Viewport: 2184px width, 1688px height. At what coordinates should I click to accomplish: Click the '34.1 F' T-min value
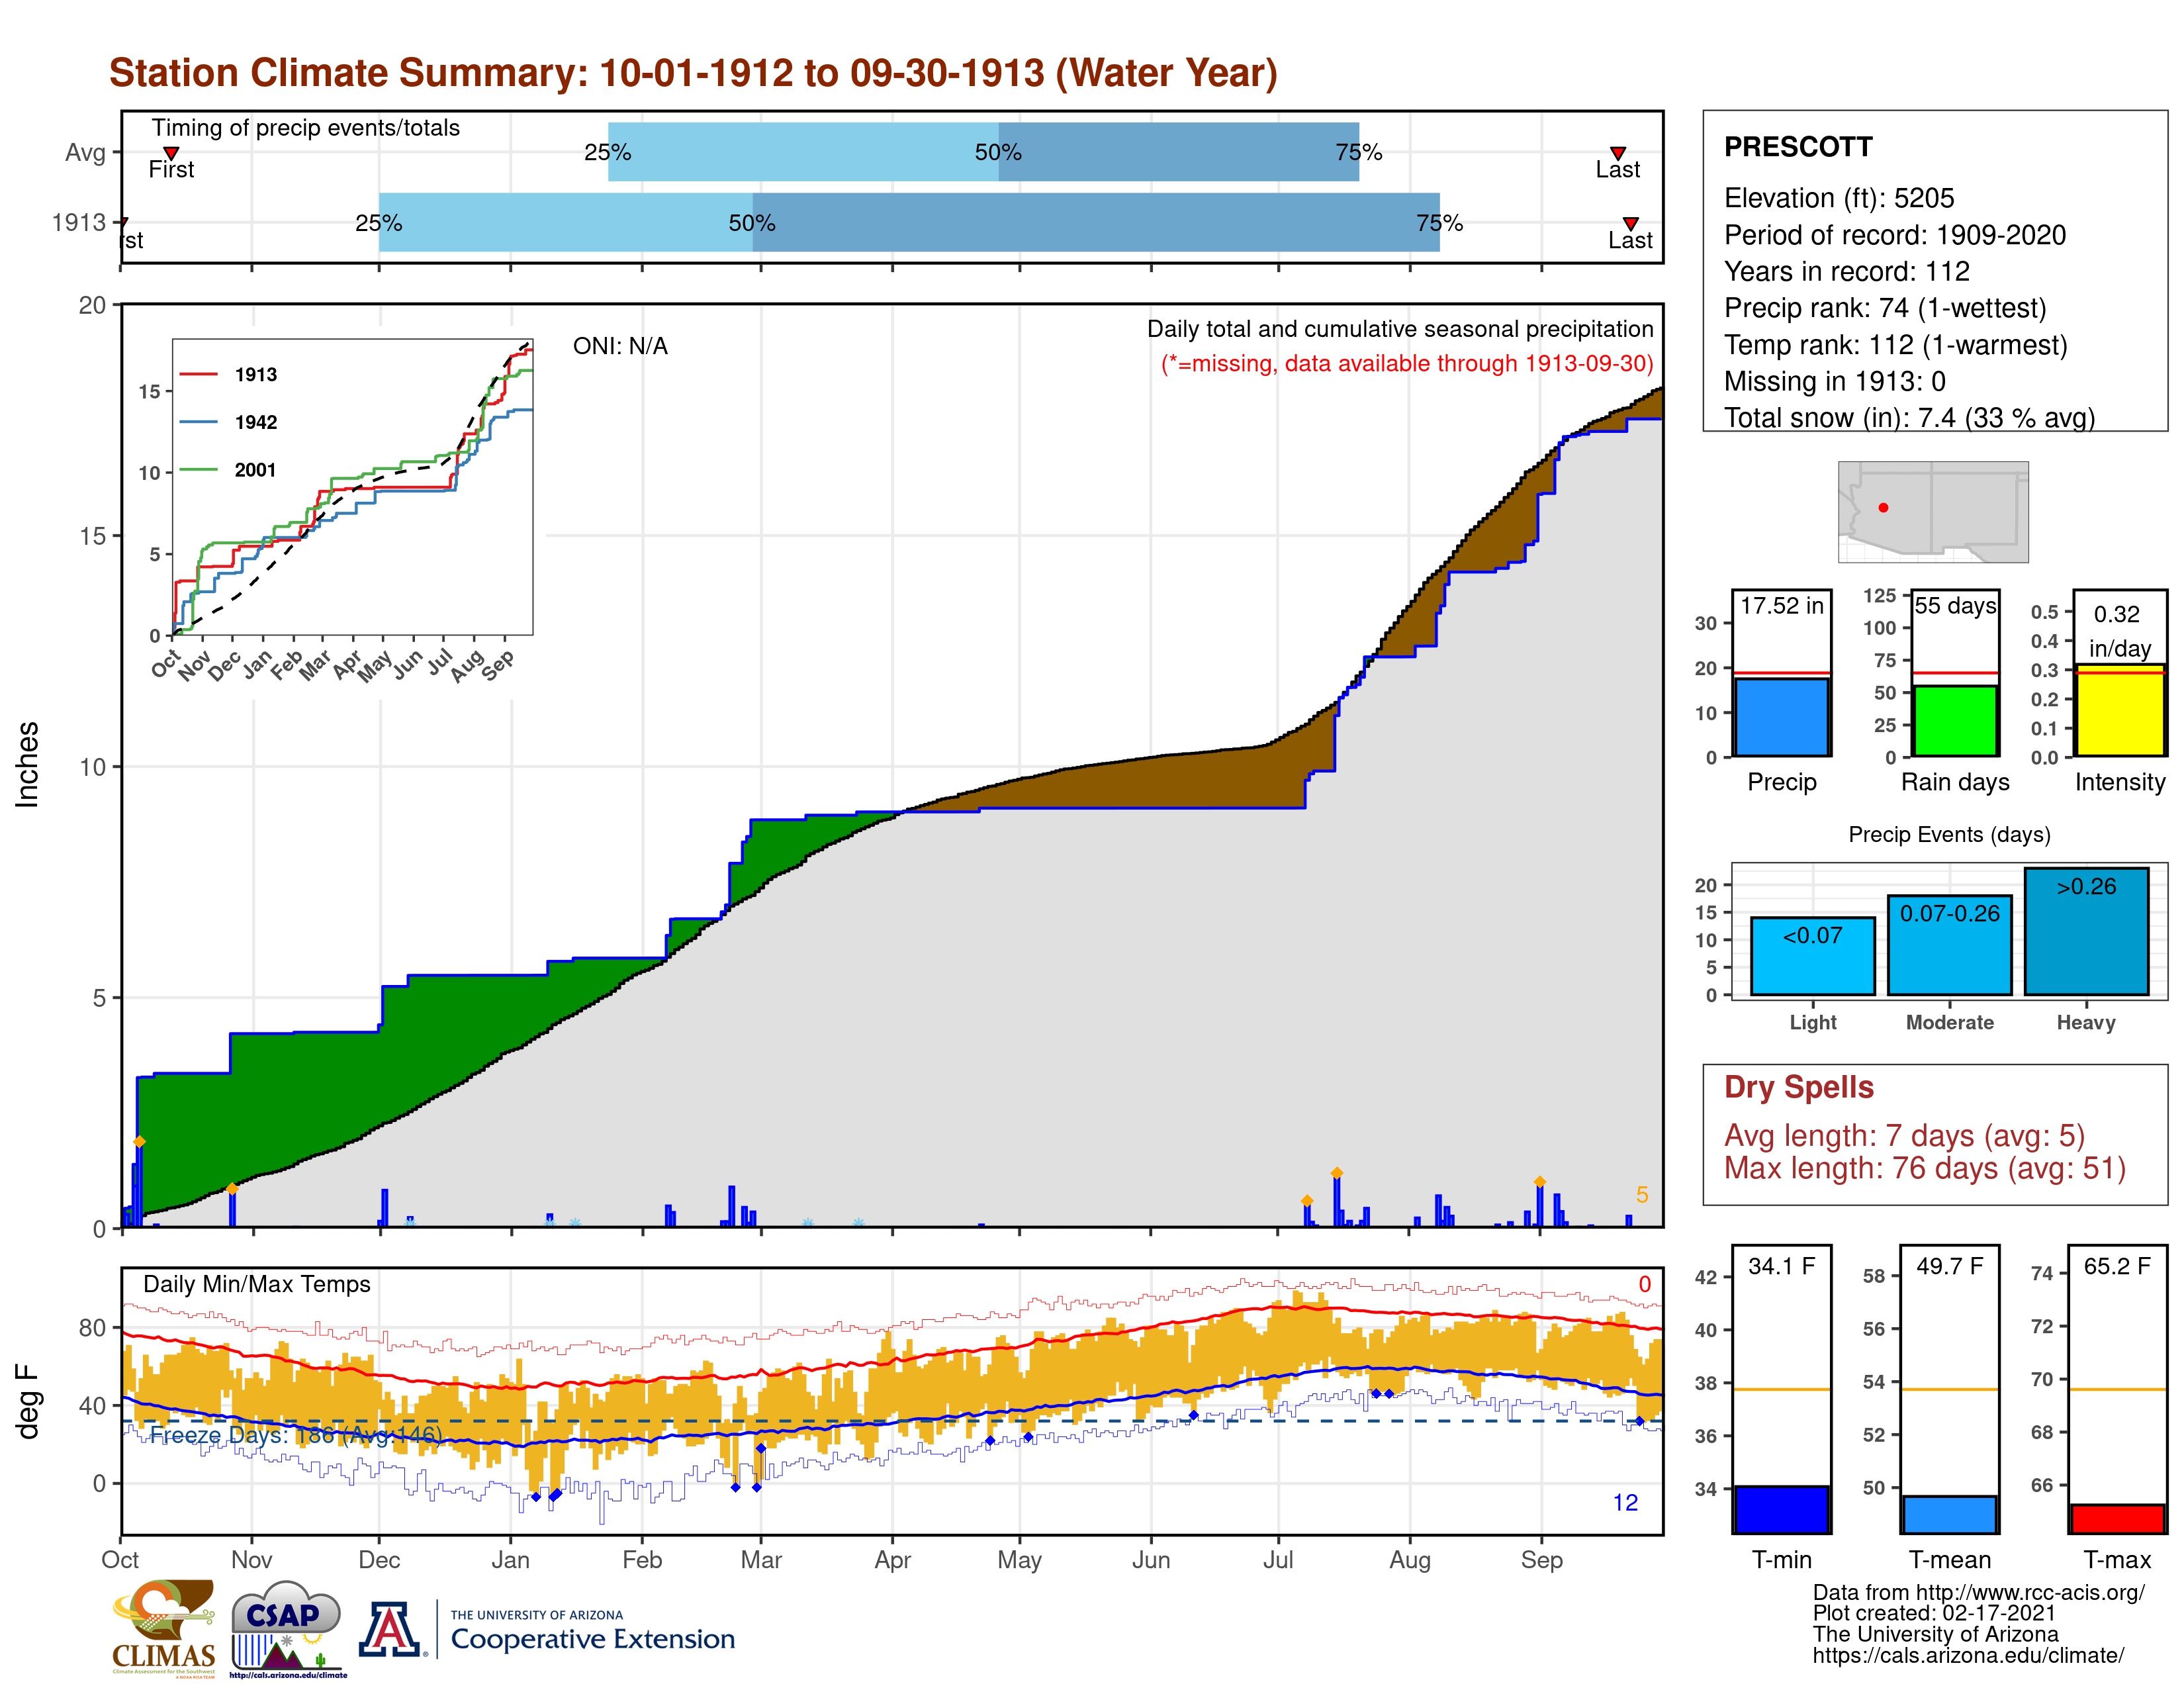pyautogui.click(x=1781, y=1266)
